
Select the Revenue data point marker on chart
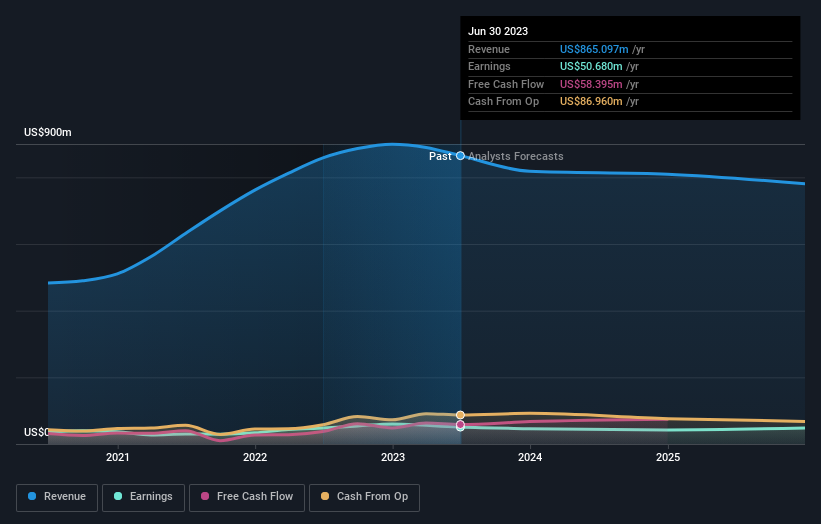(x=460, y=155)
